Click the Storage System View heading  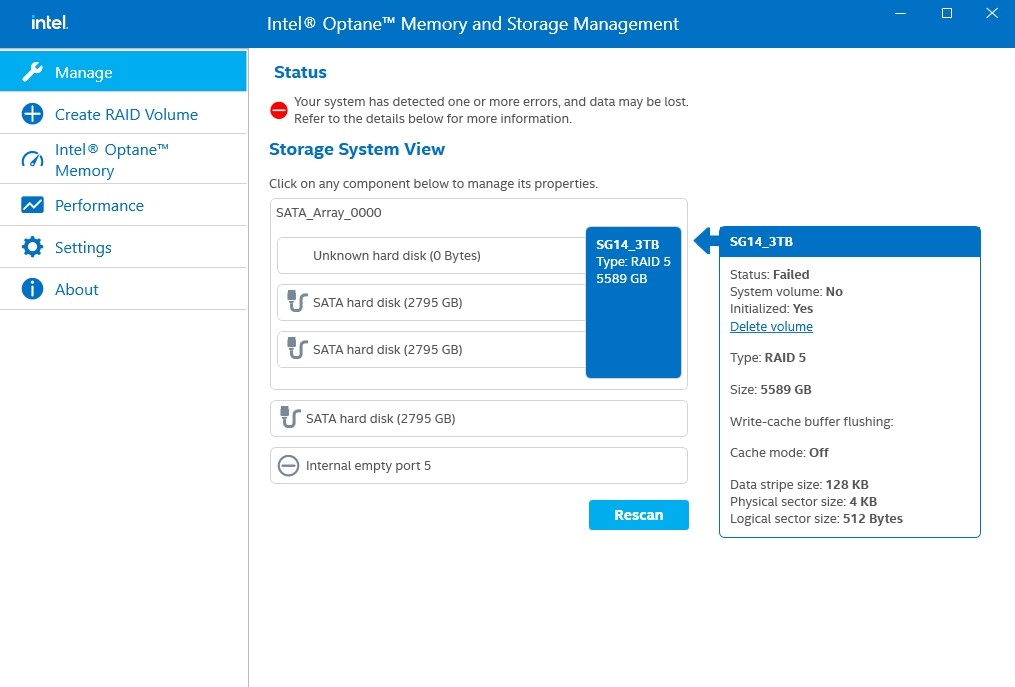point(357,150)
